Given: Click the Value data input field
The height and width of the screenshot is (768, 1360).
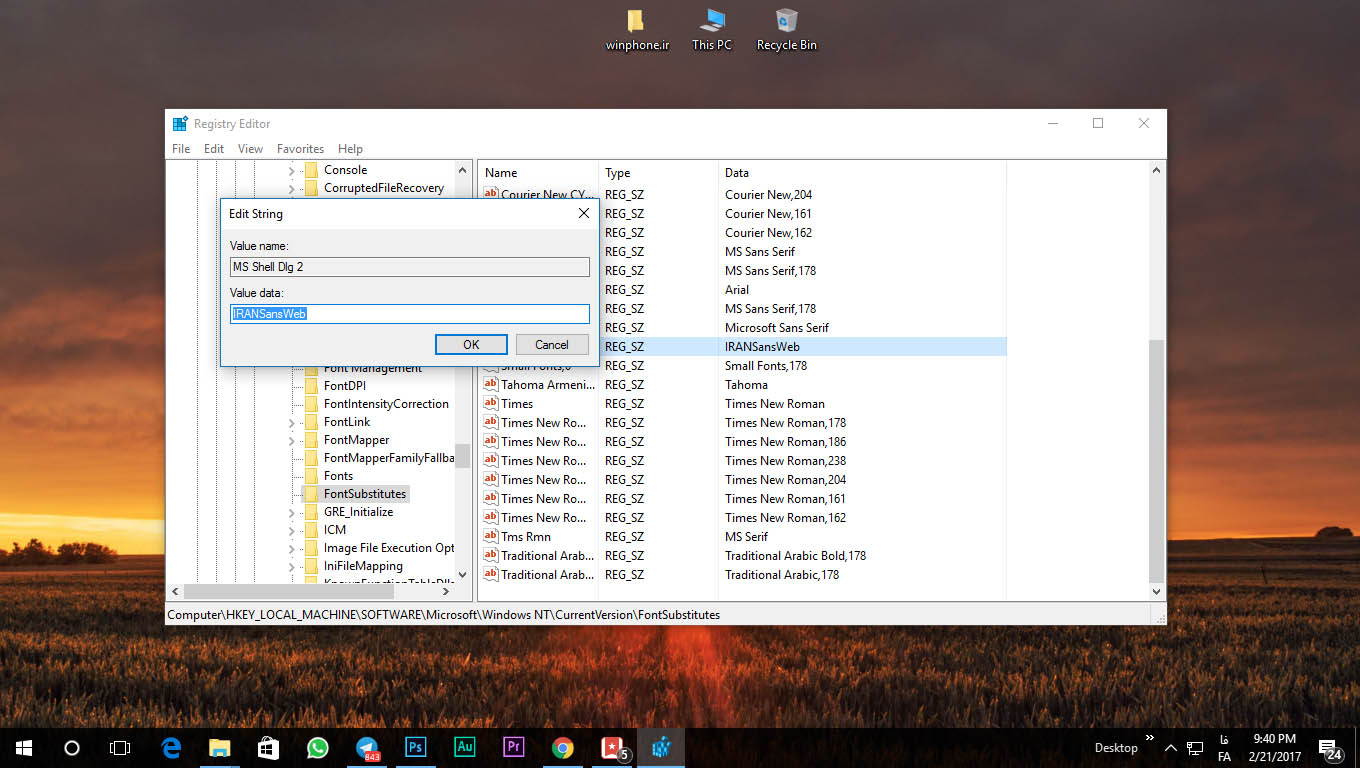Looking at the screenshot, I should [410, 314].
